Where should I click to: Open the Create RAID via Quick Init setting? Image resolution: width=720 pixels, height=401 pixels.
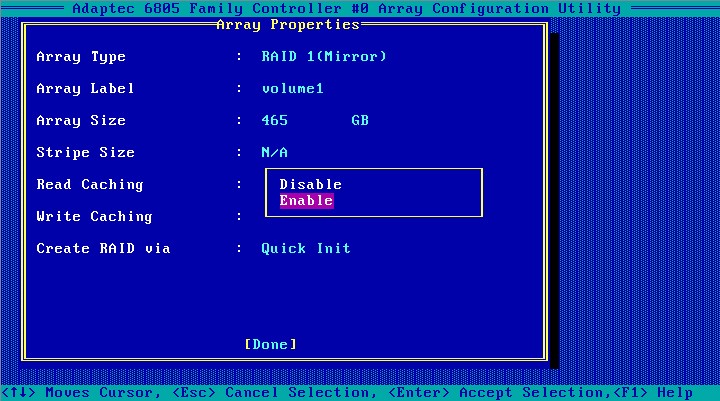[x=306, y=249]
